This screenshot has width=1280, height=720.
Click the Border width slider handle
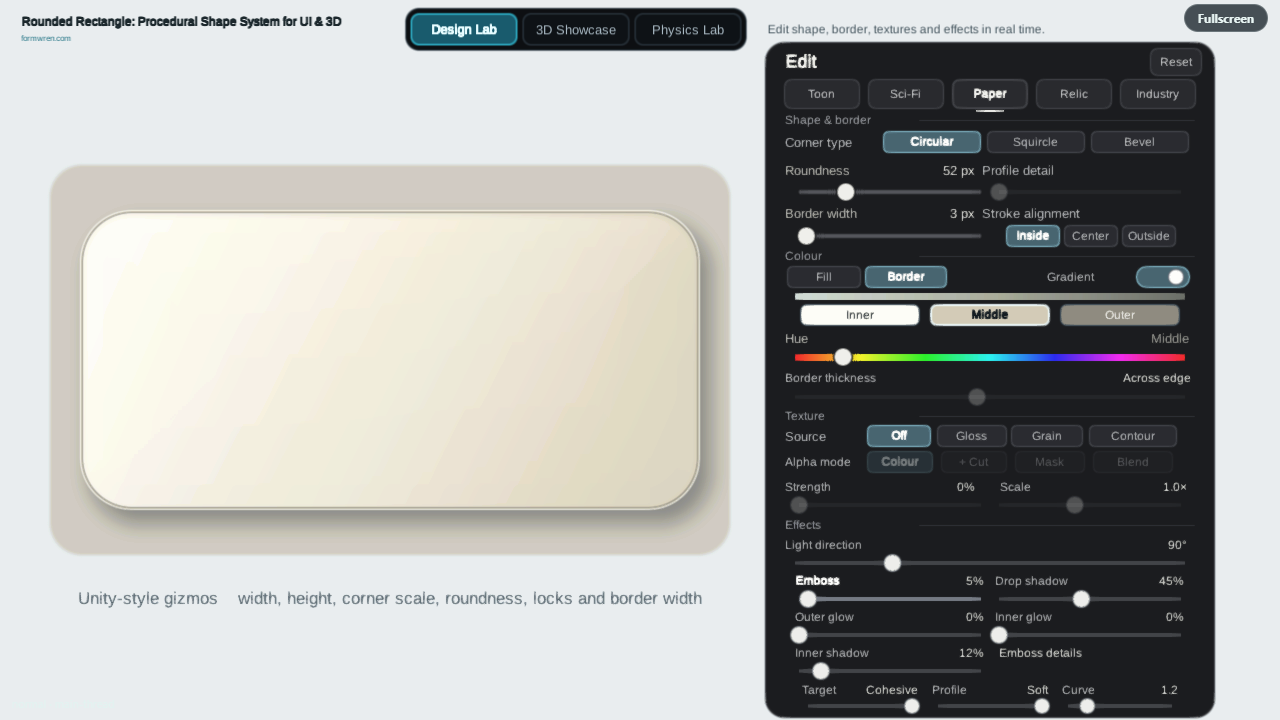pyautogui.click(x=806, y=236)
